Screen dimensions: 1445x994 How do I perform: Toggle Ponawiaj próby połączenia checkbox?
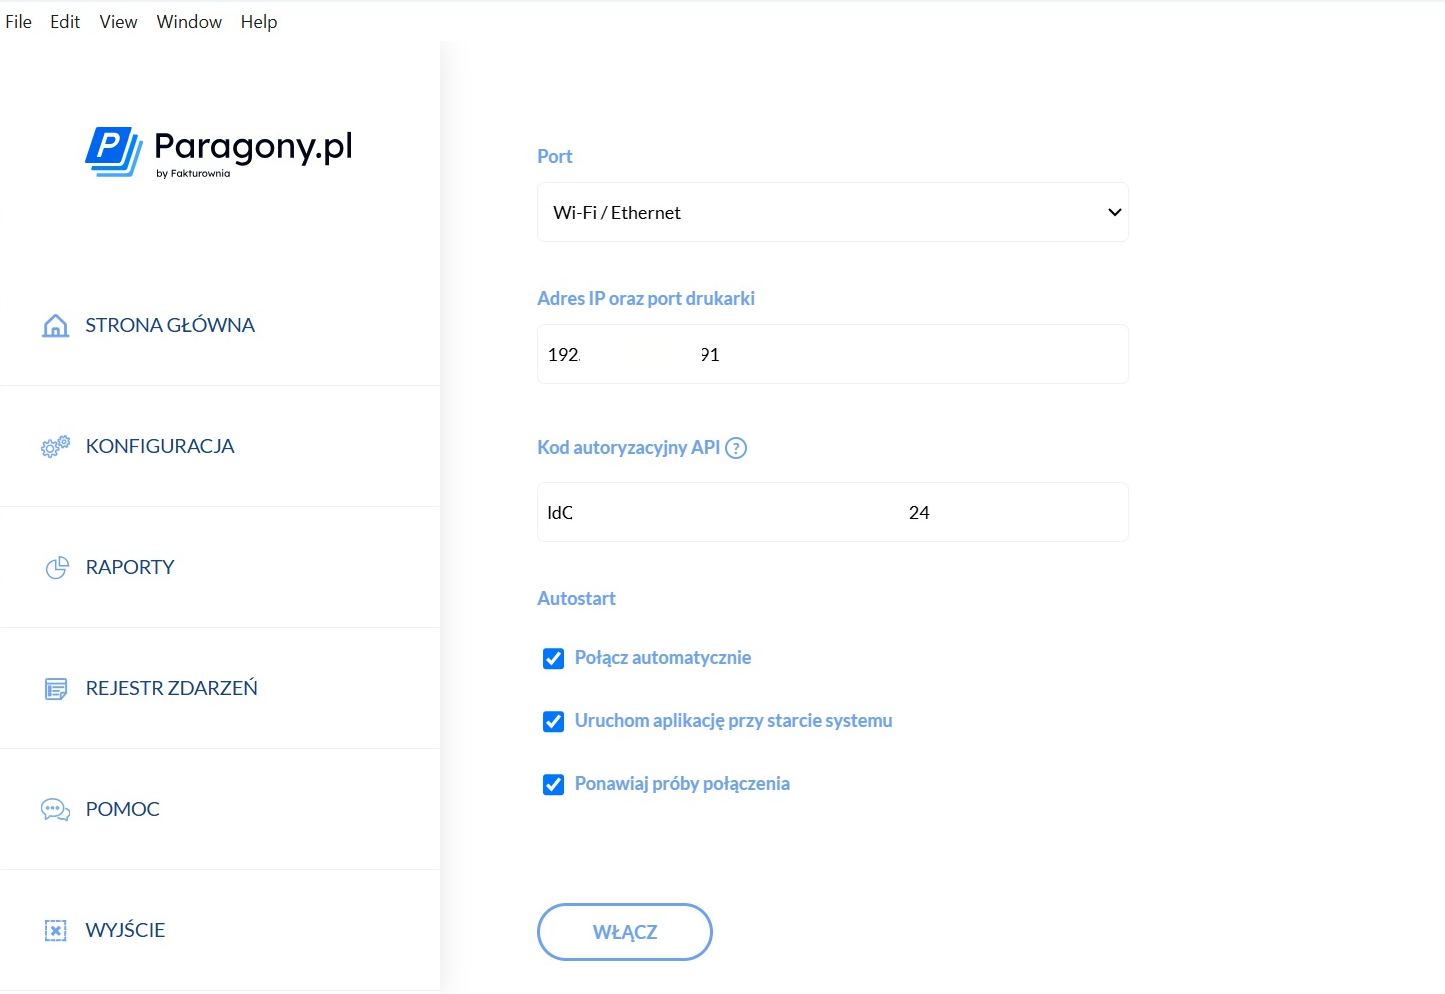coord(553,784)
